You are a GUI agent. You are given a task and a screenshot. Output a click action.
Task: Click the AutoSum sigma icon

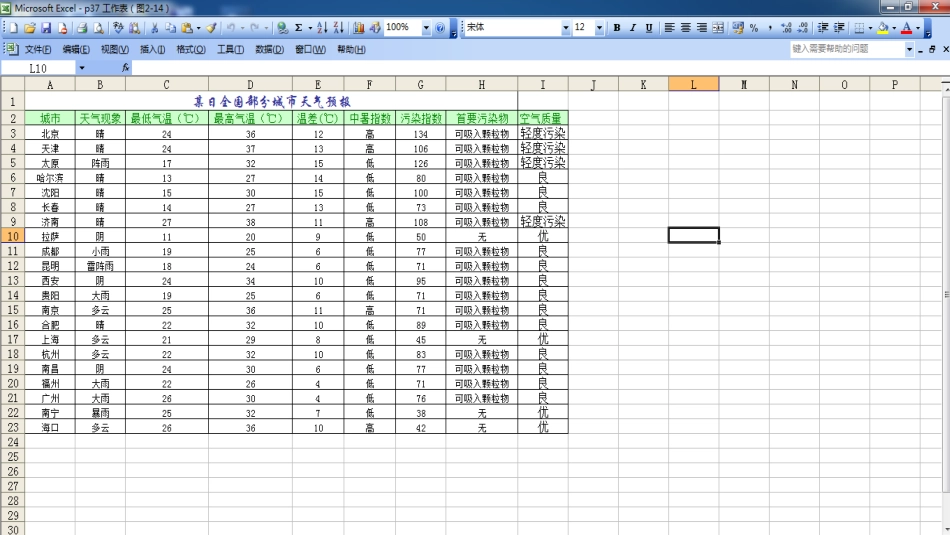(298, 28)
